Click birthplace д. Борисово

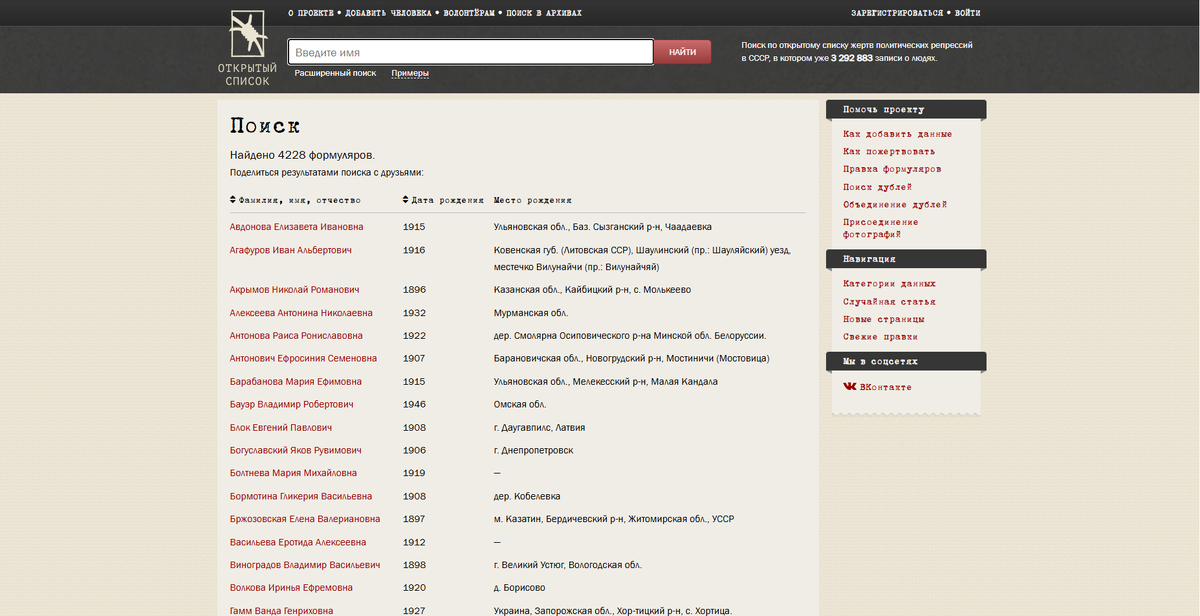pos(520,588)
